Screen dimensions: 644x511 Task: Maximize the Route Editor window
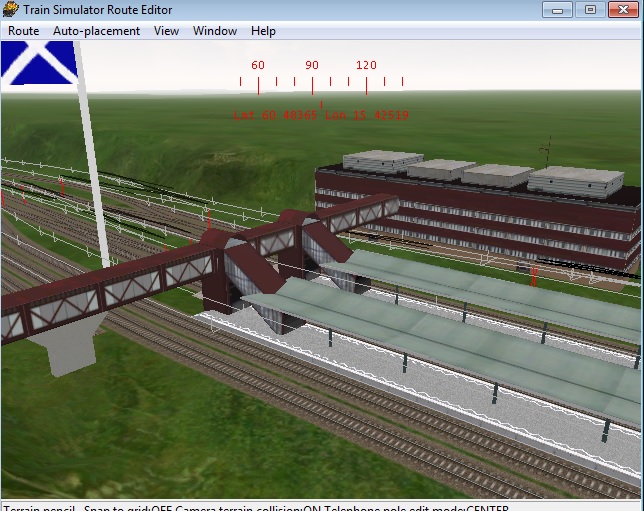pos(590,10)
